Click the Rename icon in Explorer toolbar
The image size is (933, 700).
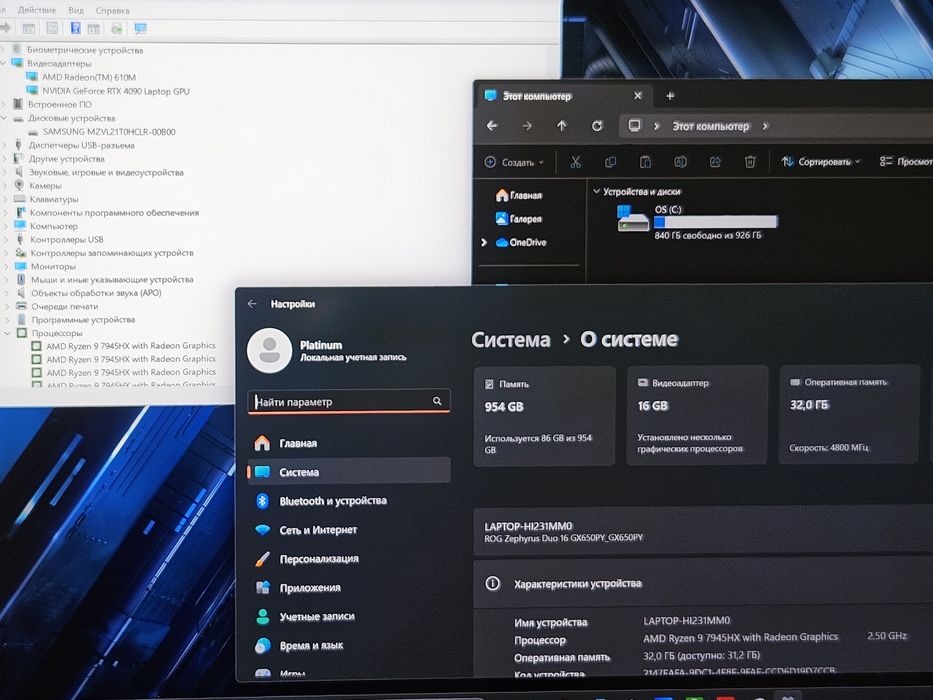click(680, 162)
